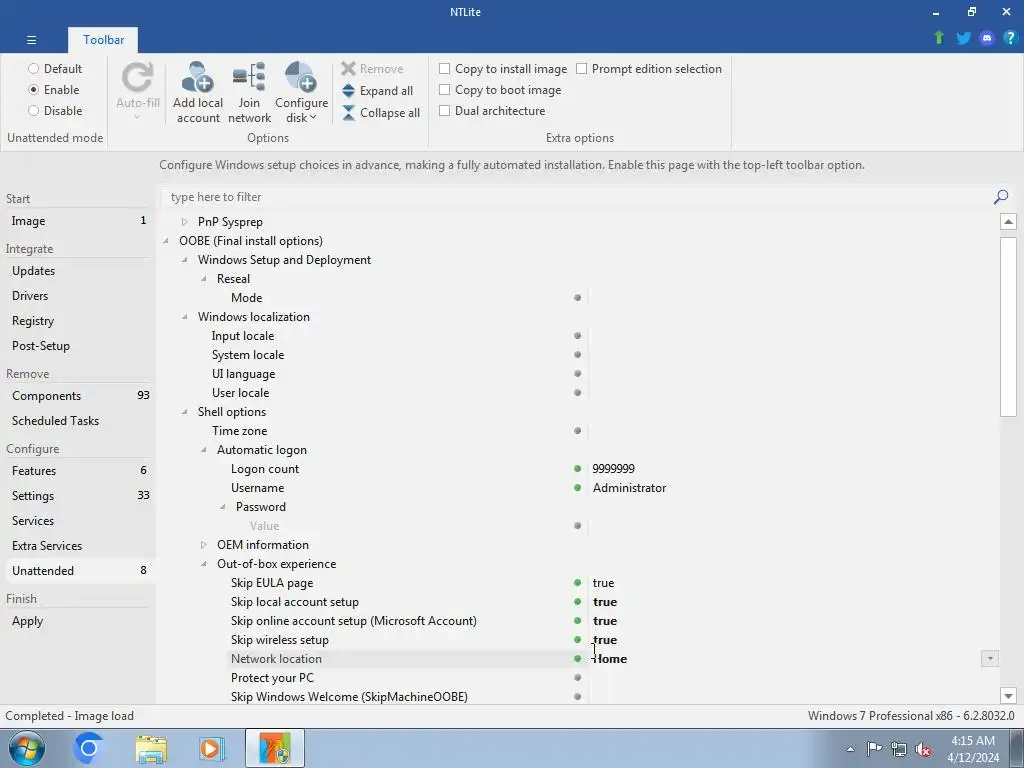
Task: Click the search magnifier icon
Action: 1000,197
